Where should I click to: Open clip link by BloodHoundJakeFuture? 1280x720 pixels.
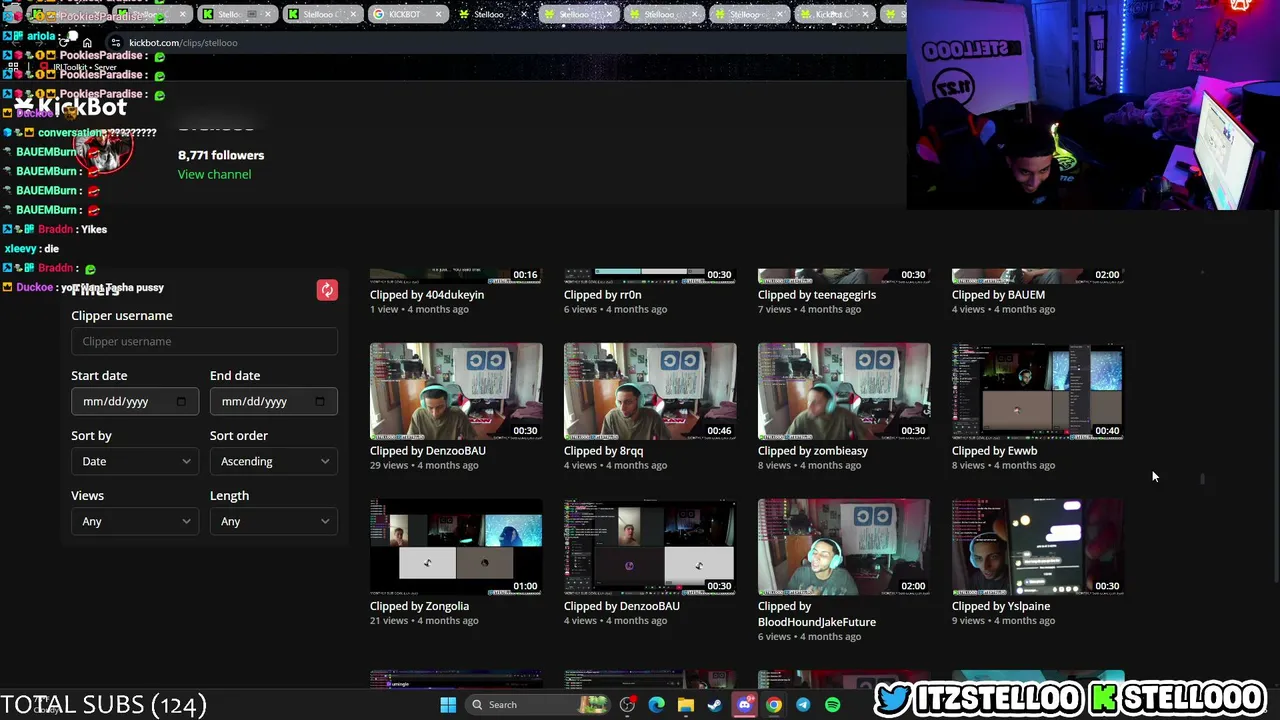coord(817,614)
